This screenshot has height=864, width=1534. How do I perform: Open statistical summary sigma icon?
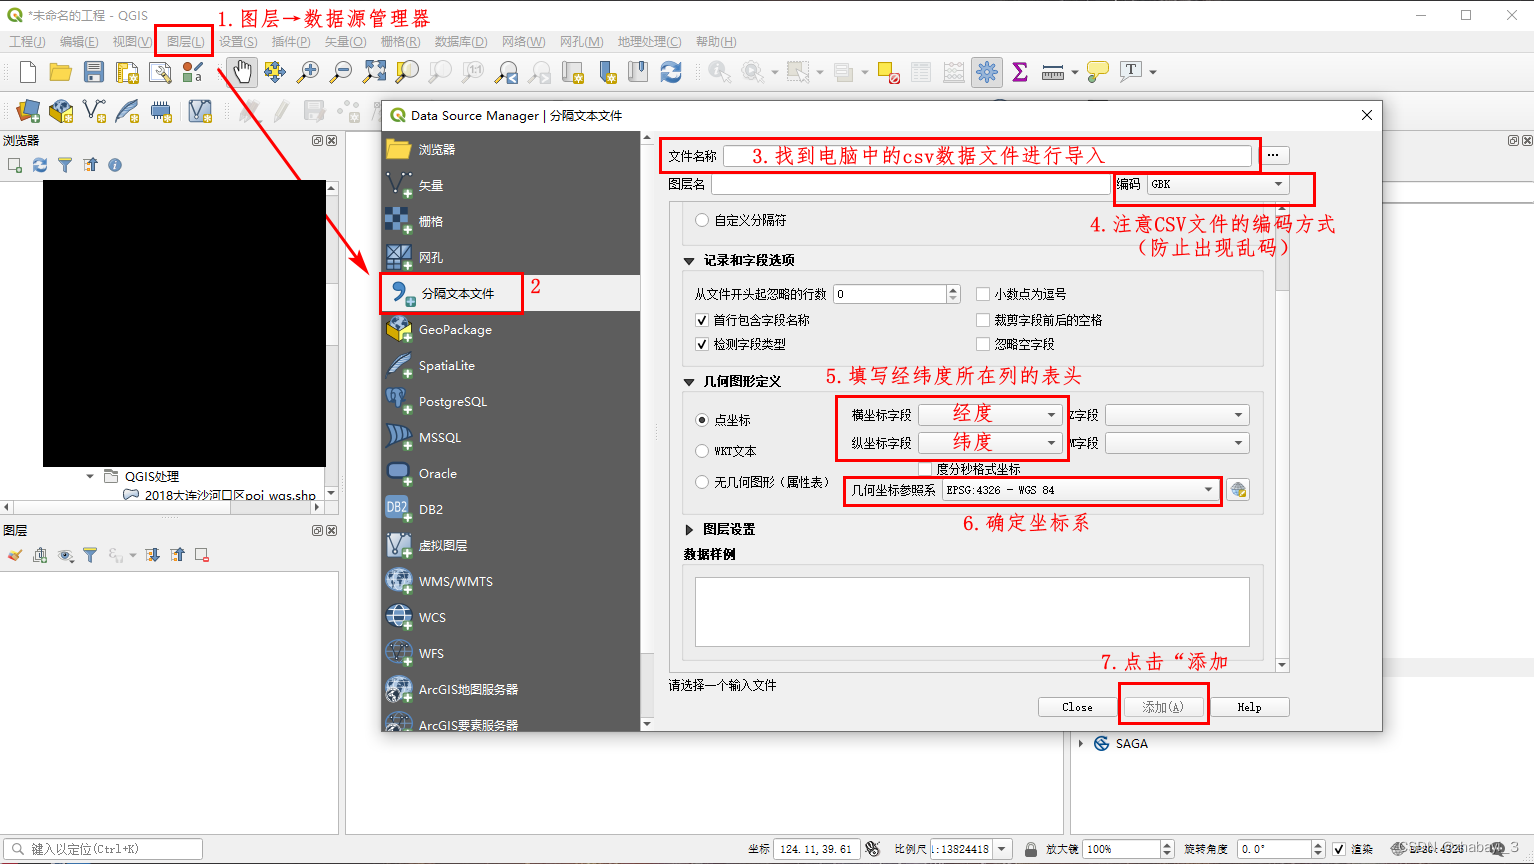pyautogui.click(x=1020, y=72)
